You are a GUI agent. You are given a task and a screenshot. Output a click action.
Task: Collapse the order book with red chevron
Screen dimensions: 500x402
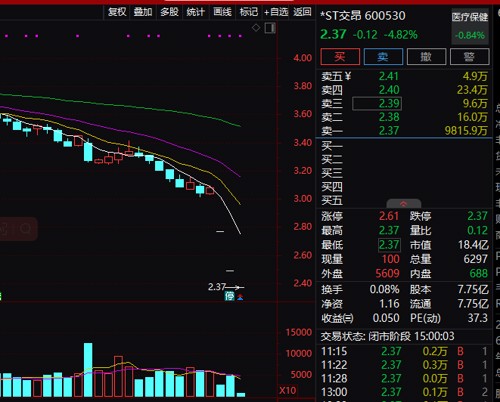[x=403, y=204]
